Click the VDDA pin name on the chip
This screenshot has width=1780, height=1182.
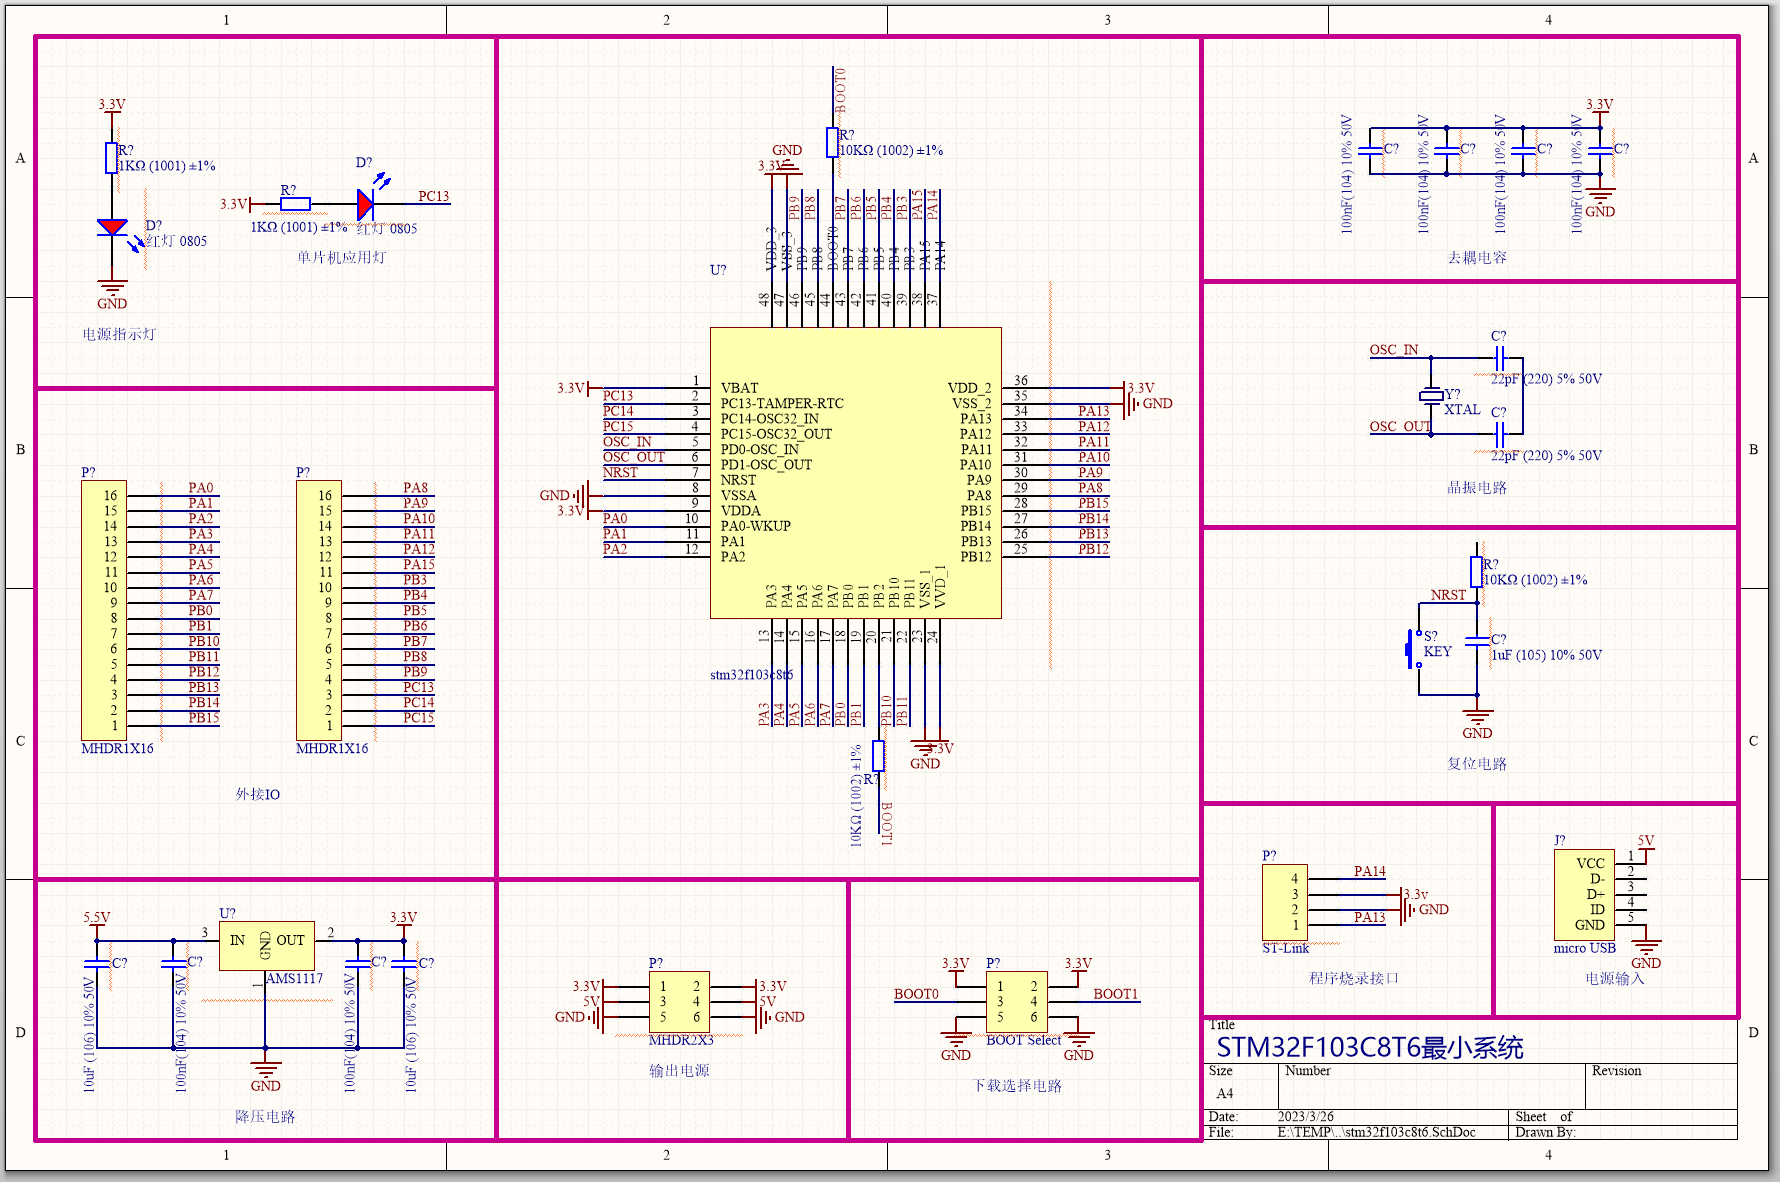tap(740, 511)
